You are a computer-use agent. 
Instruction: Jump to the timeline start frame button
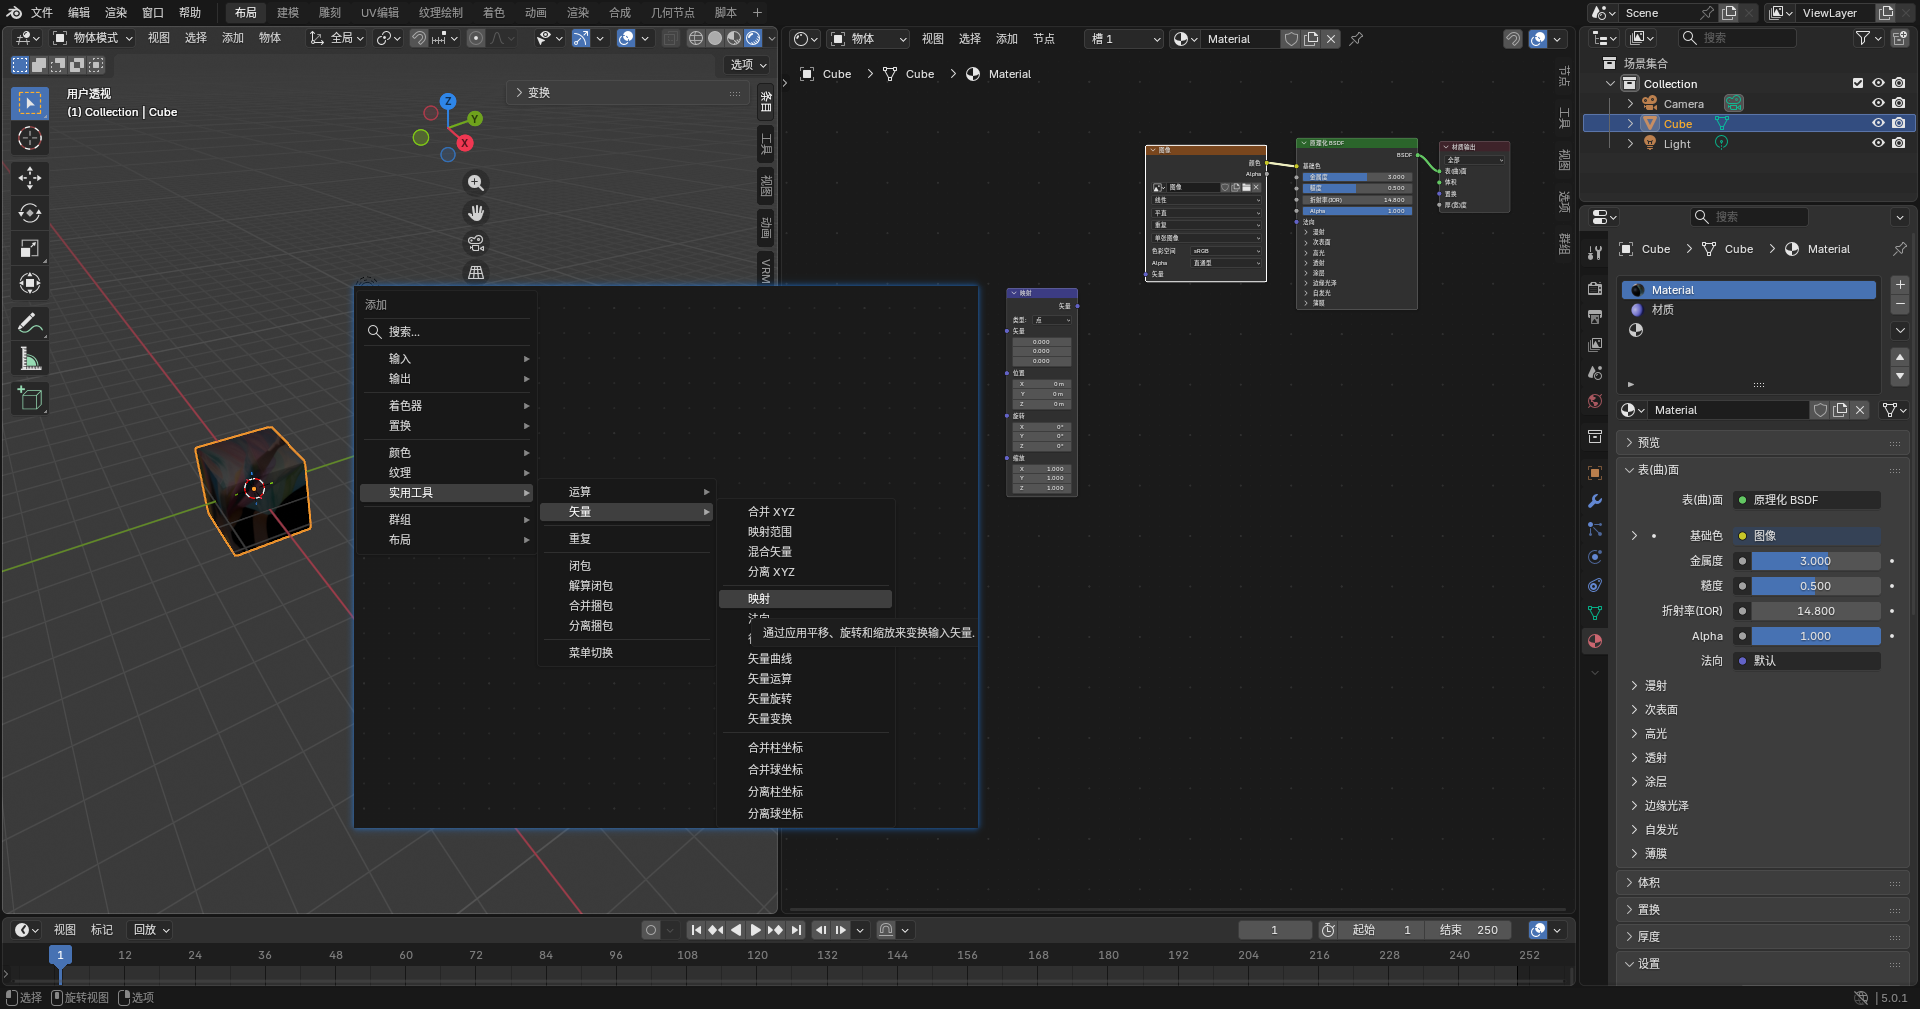[x=696, y=930]
